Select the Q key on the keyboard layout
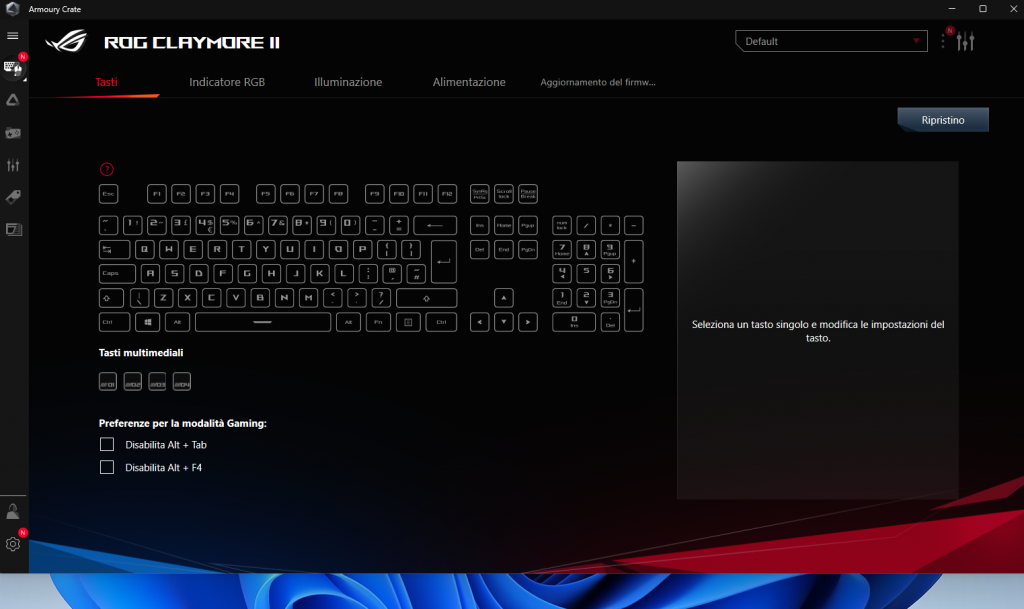The width and height of the screenshot is (1024, 609). click(x=144, y=249)
